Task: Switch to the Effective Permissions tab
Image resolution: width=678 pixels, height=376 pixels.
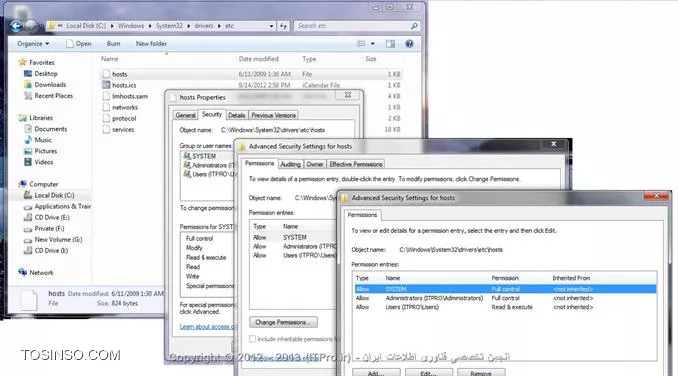Action: (355, 164)
